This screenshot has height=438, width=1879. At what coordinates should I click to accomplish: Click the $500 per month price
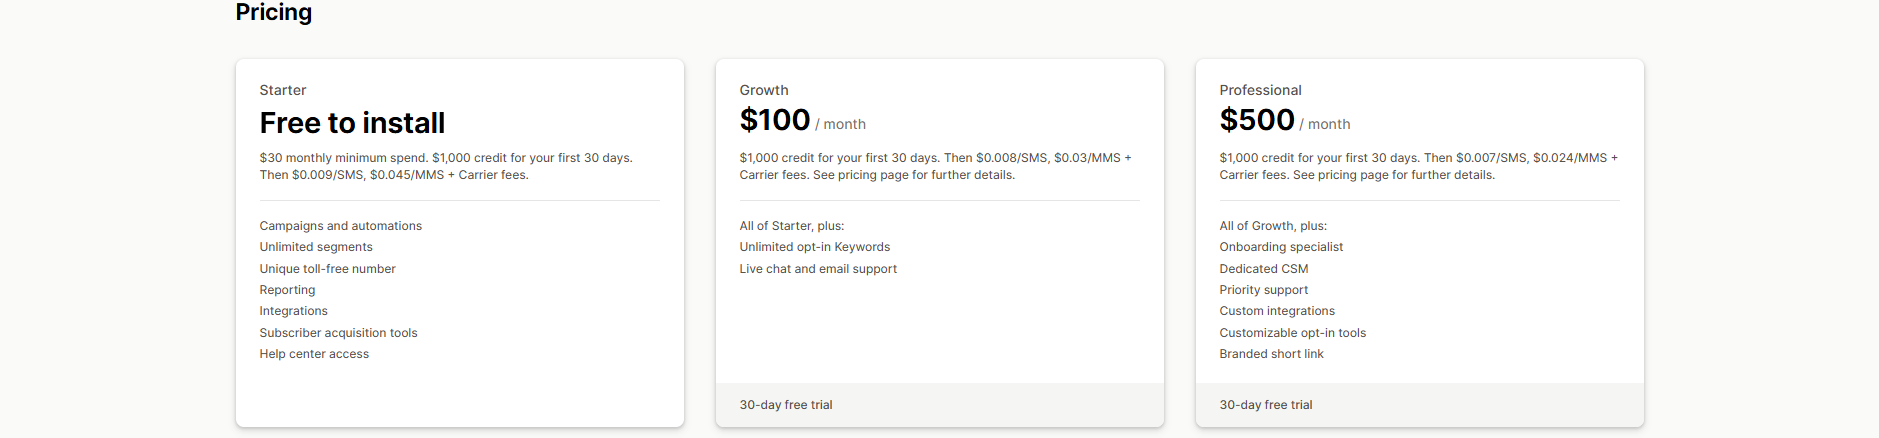pos(1257,121)
